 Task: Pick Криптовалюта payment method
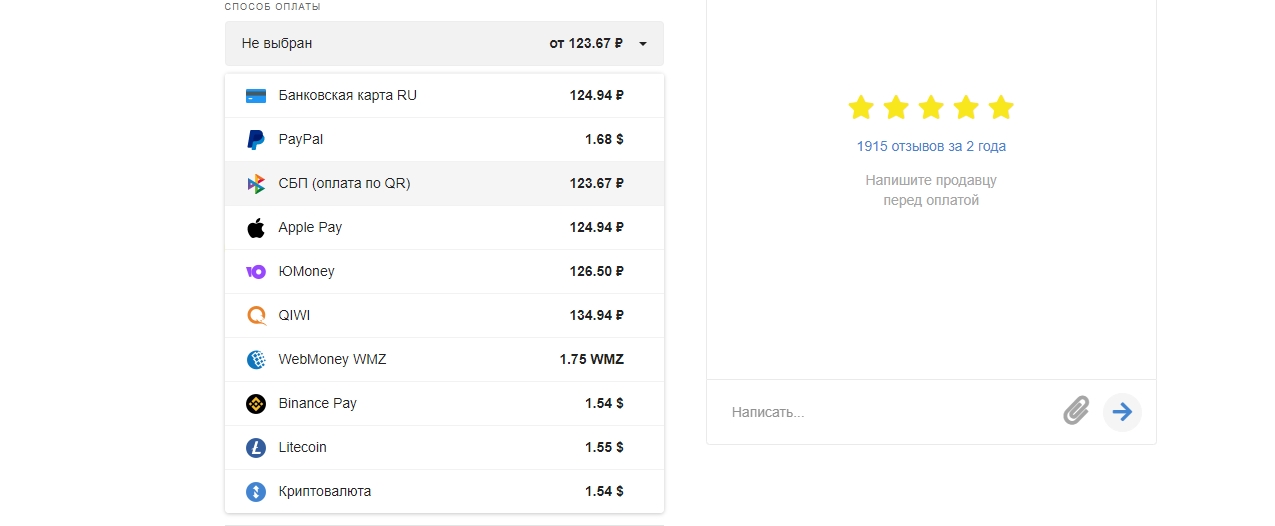pos(444,492)
